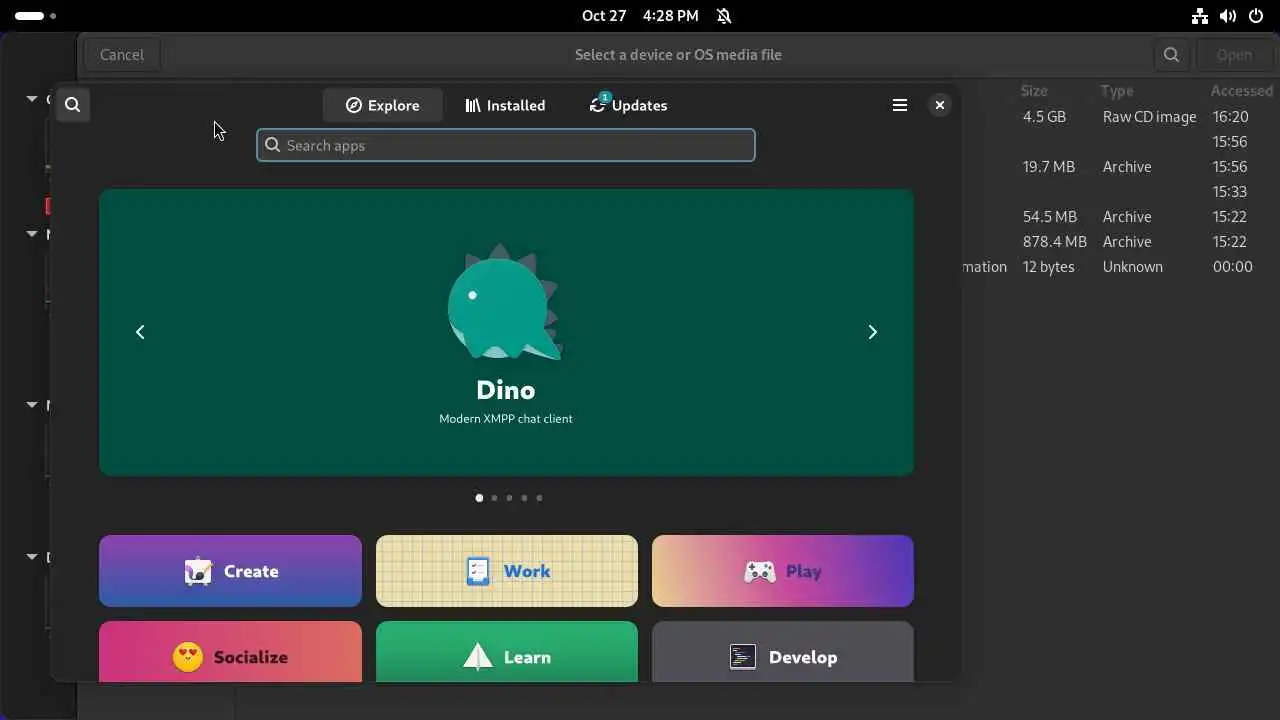Viewport: 1280px width, 720px height.
Task: Click Cancel in the file chooser dialog
Action: tap(122, 55)
